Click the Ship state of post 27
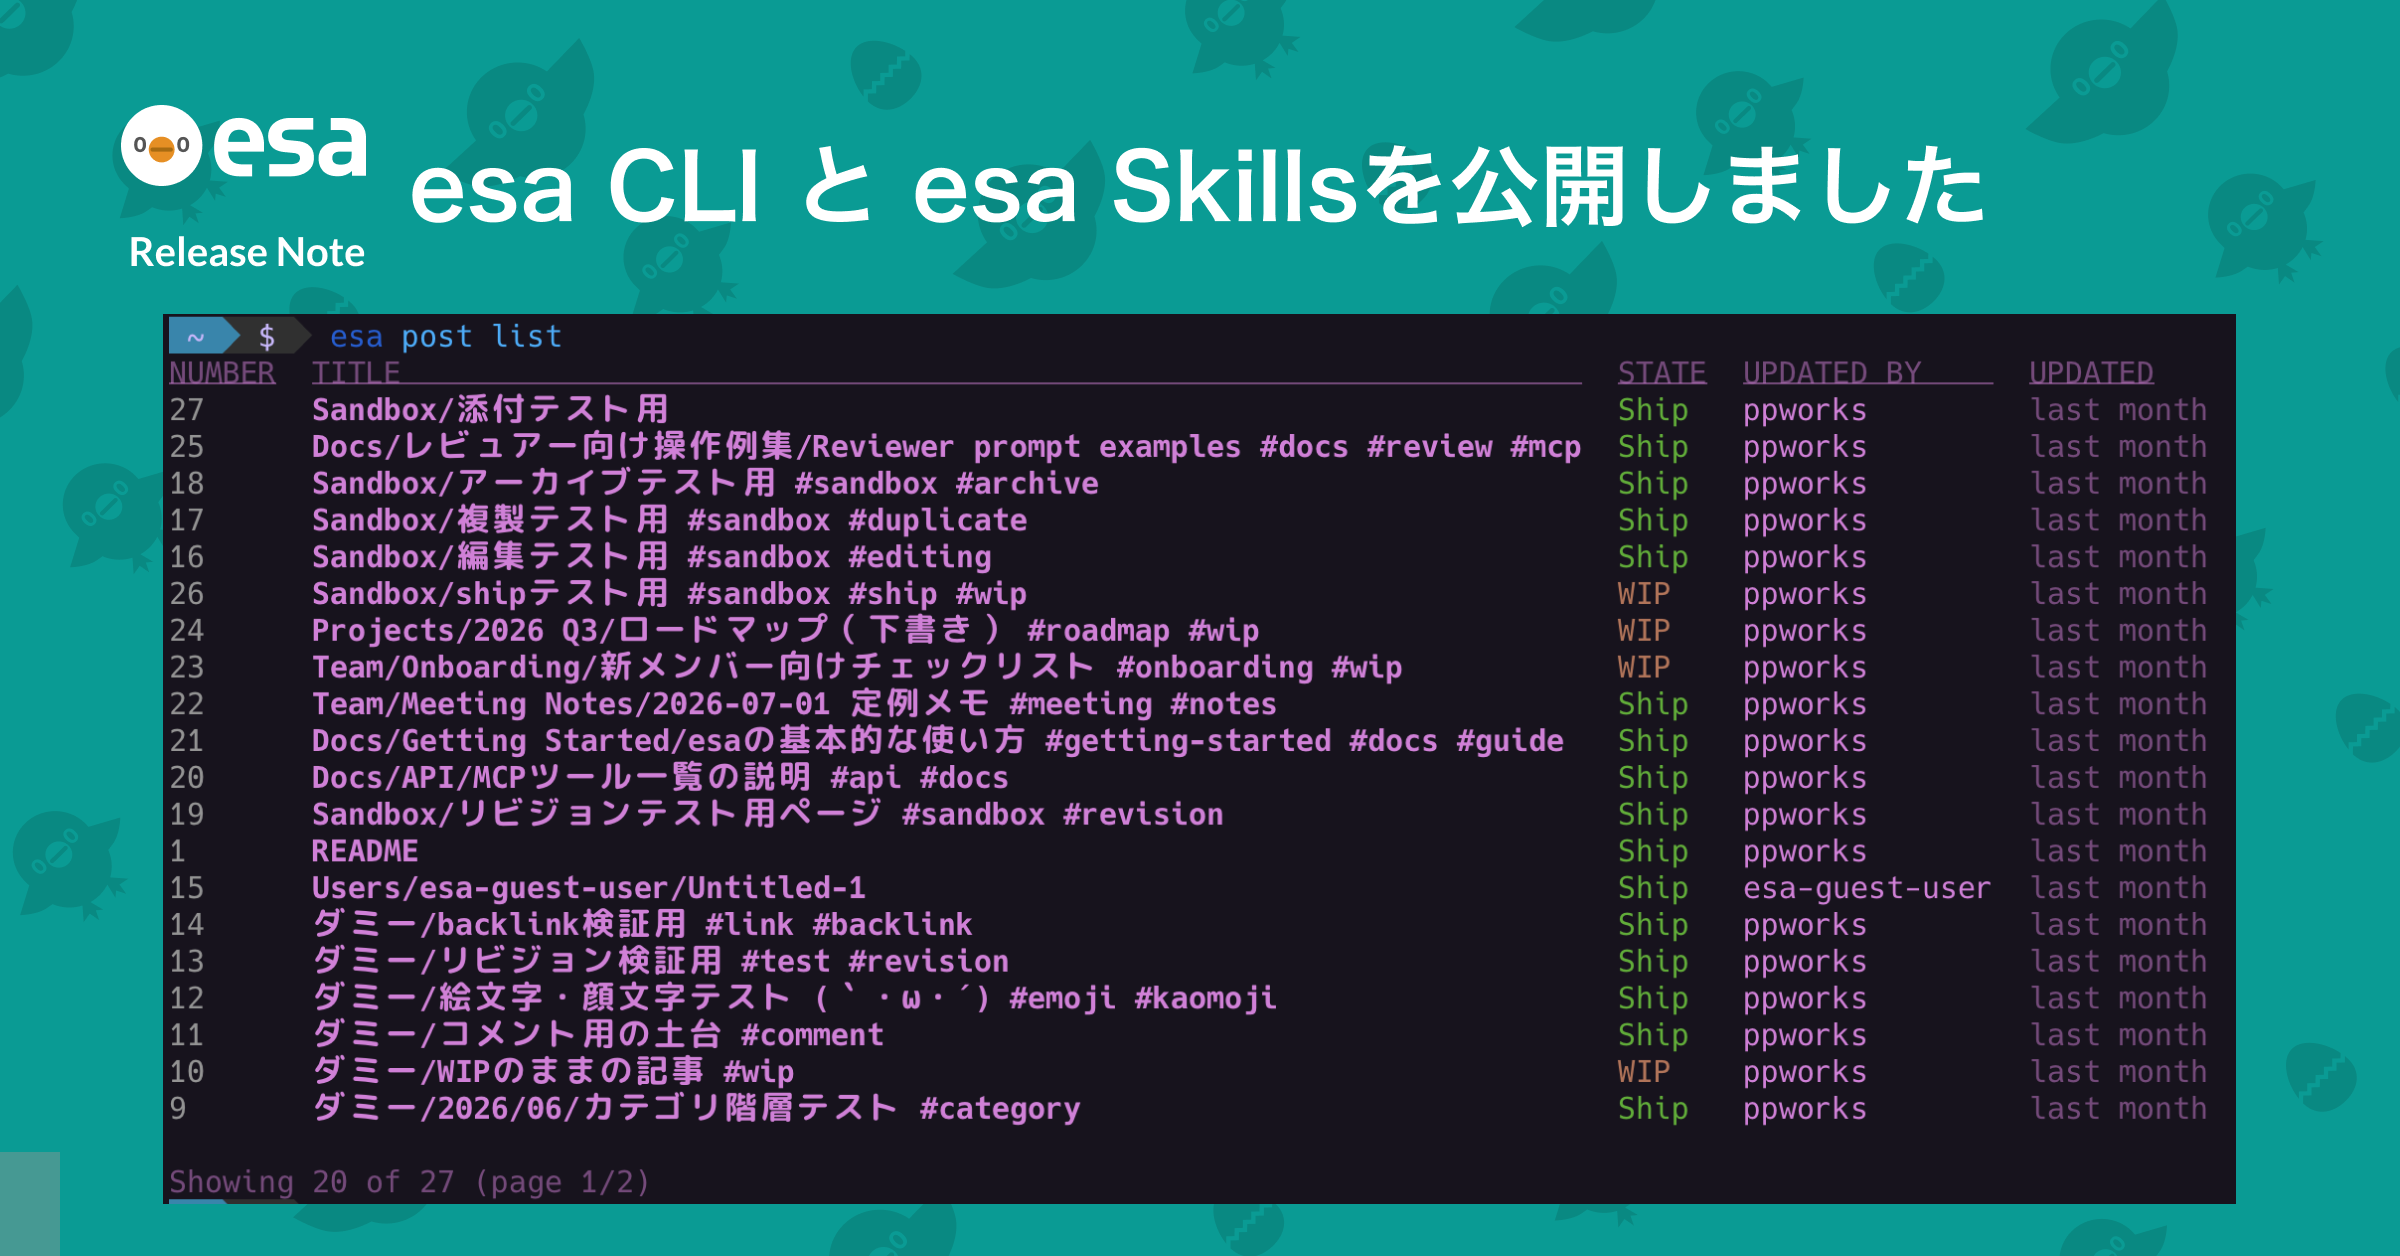This screenshot has width=2400, height=1256. click(x=1653, y=410)
